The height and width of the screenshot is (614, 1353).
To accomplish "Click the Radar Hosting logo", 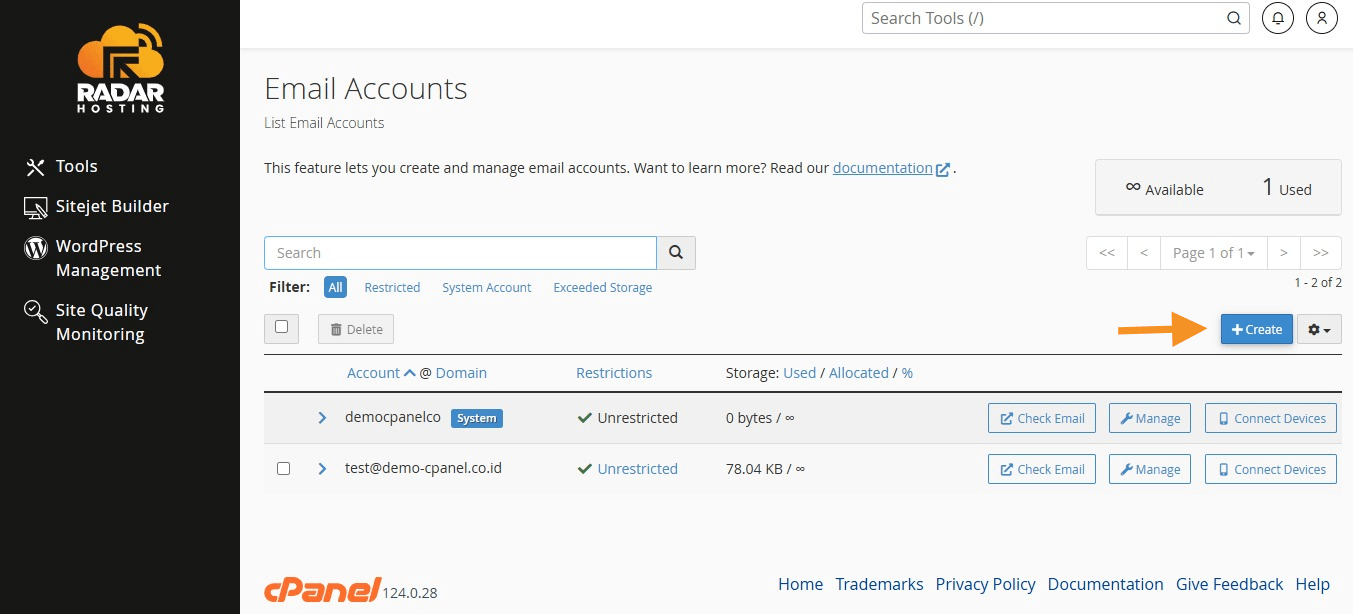I will pyautogui.click(x=120, y=67).
